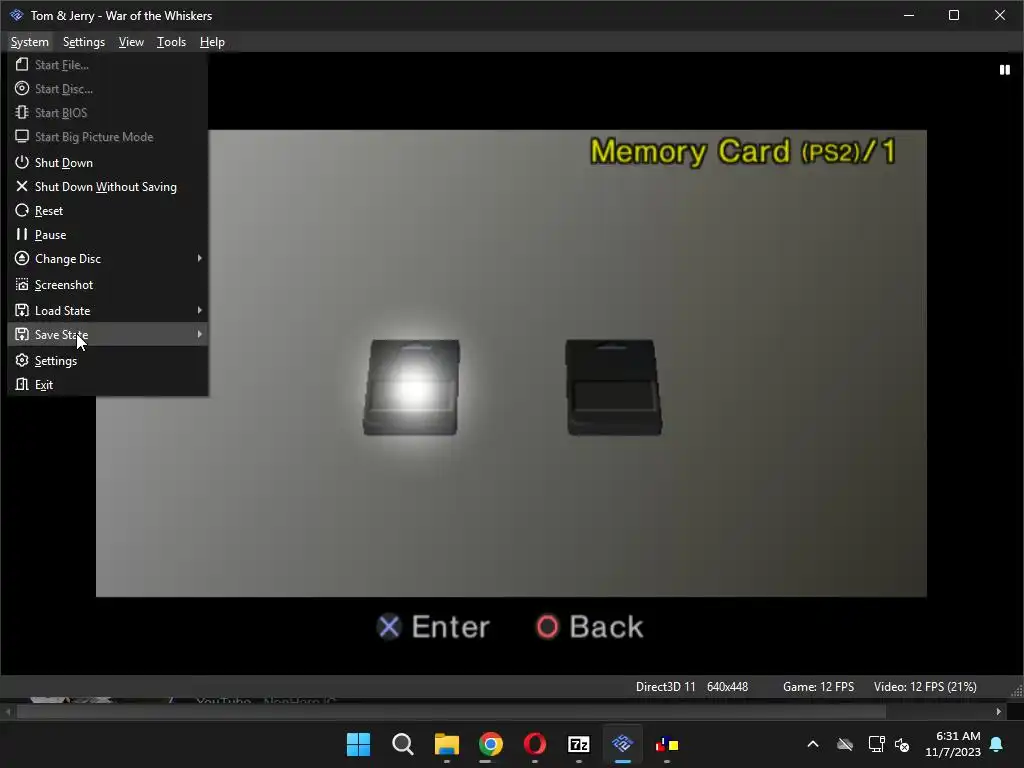Click the Reset circular arrow icon

pos(22,210)
